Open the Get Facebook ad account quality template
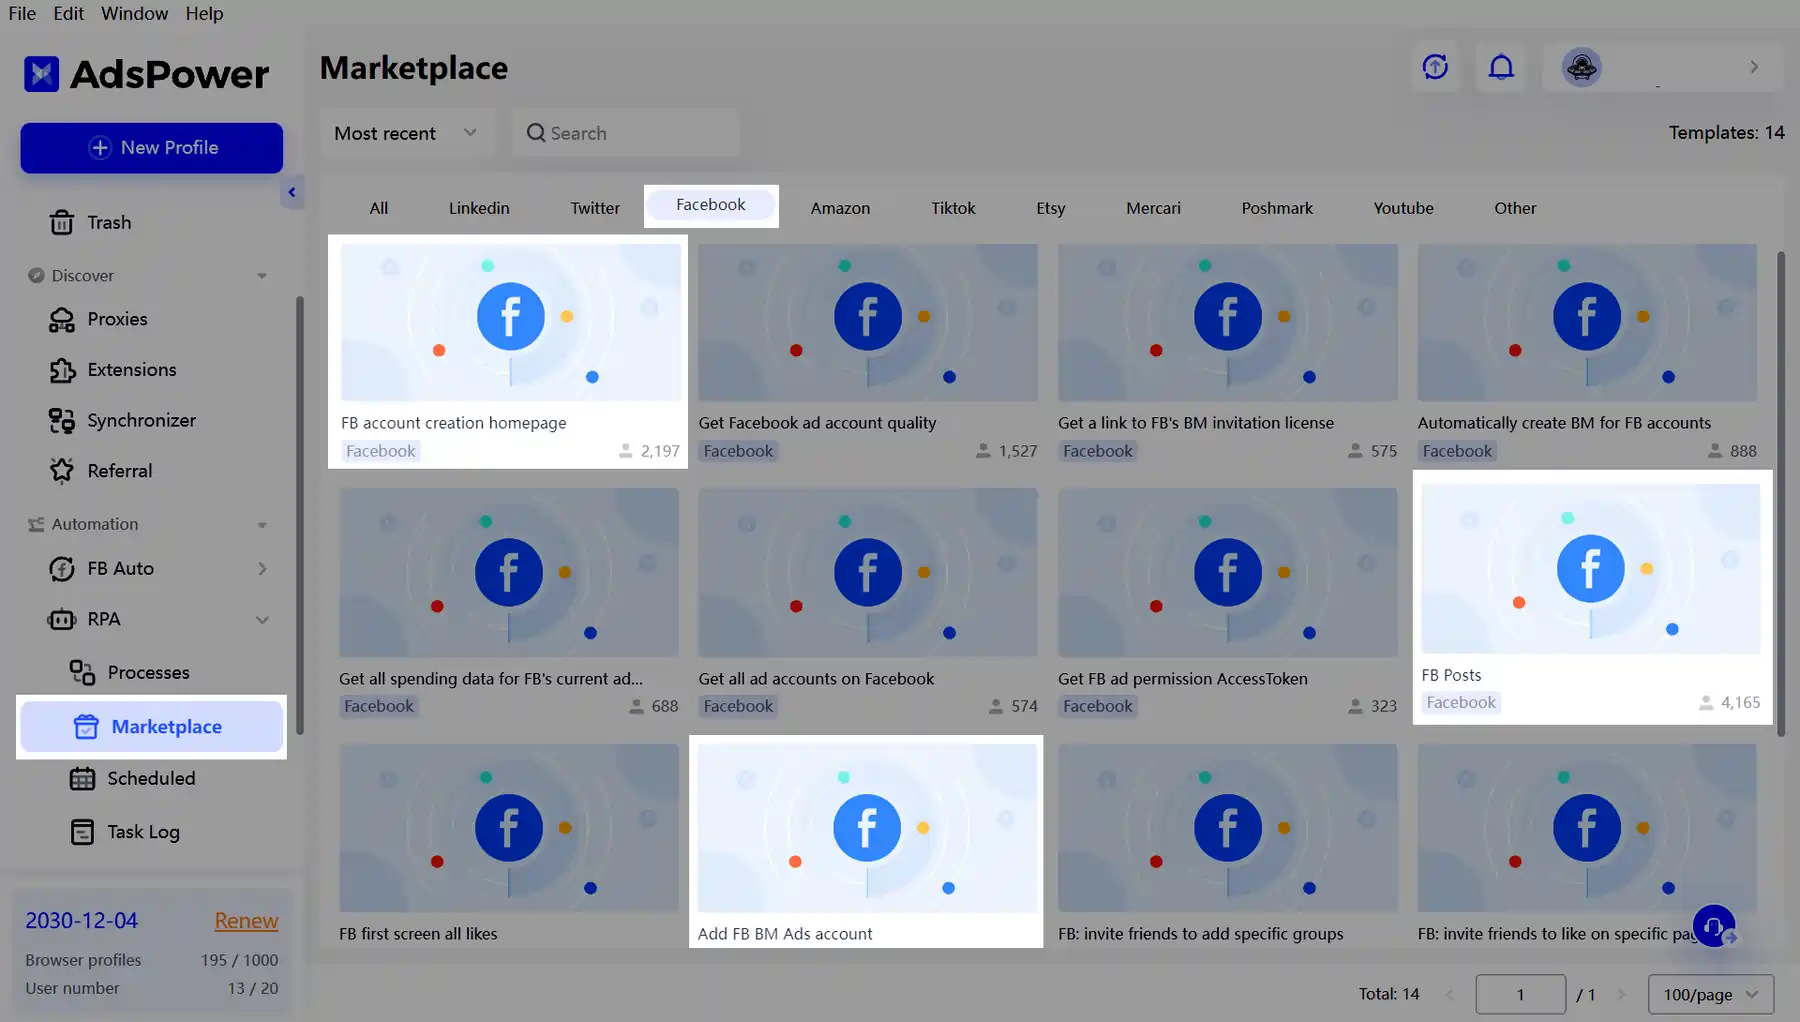 coord(868,352)
